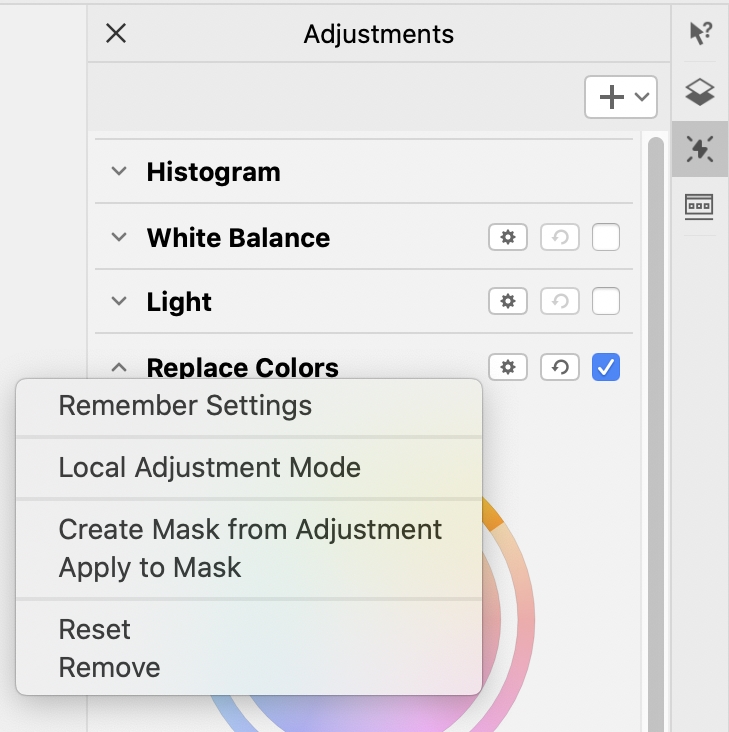
Task: Choose Remember Settings from the menu
Action: pyautogui.click(x=185, y=406)
